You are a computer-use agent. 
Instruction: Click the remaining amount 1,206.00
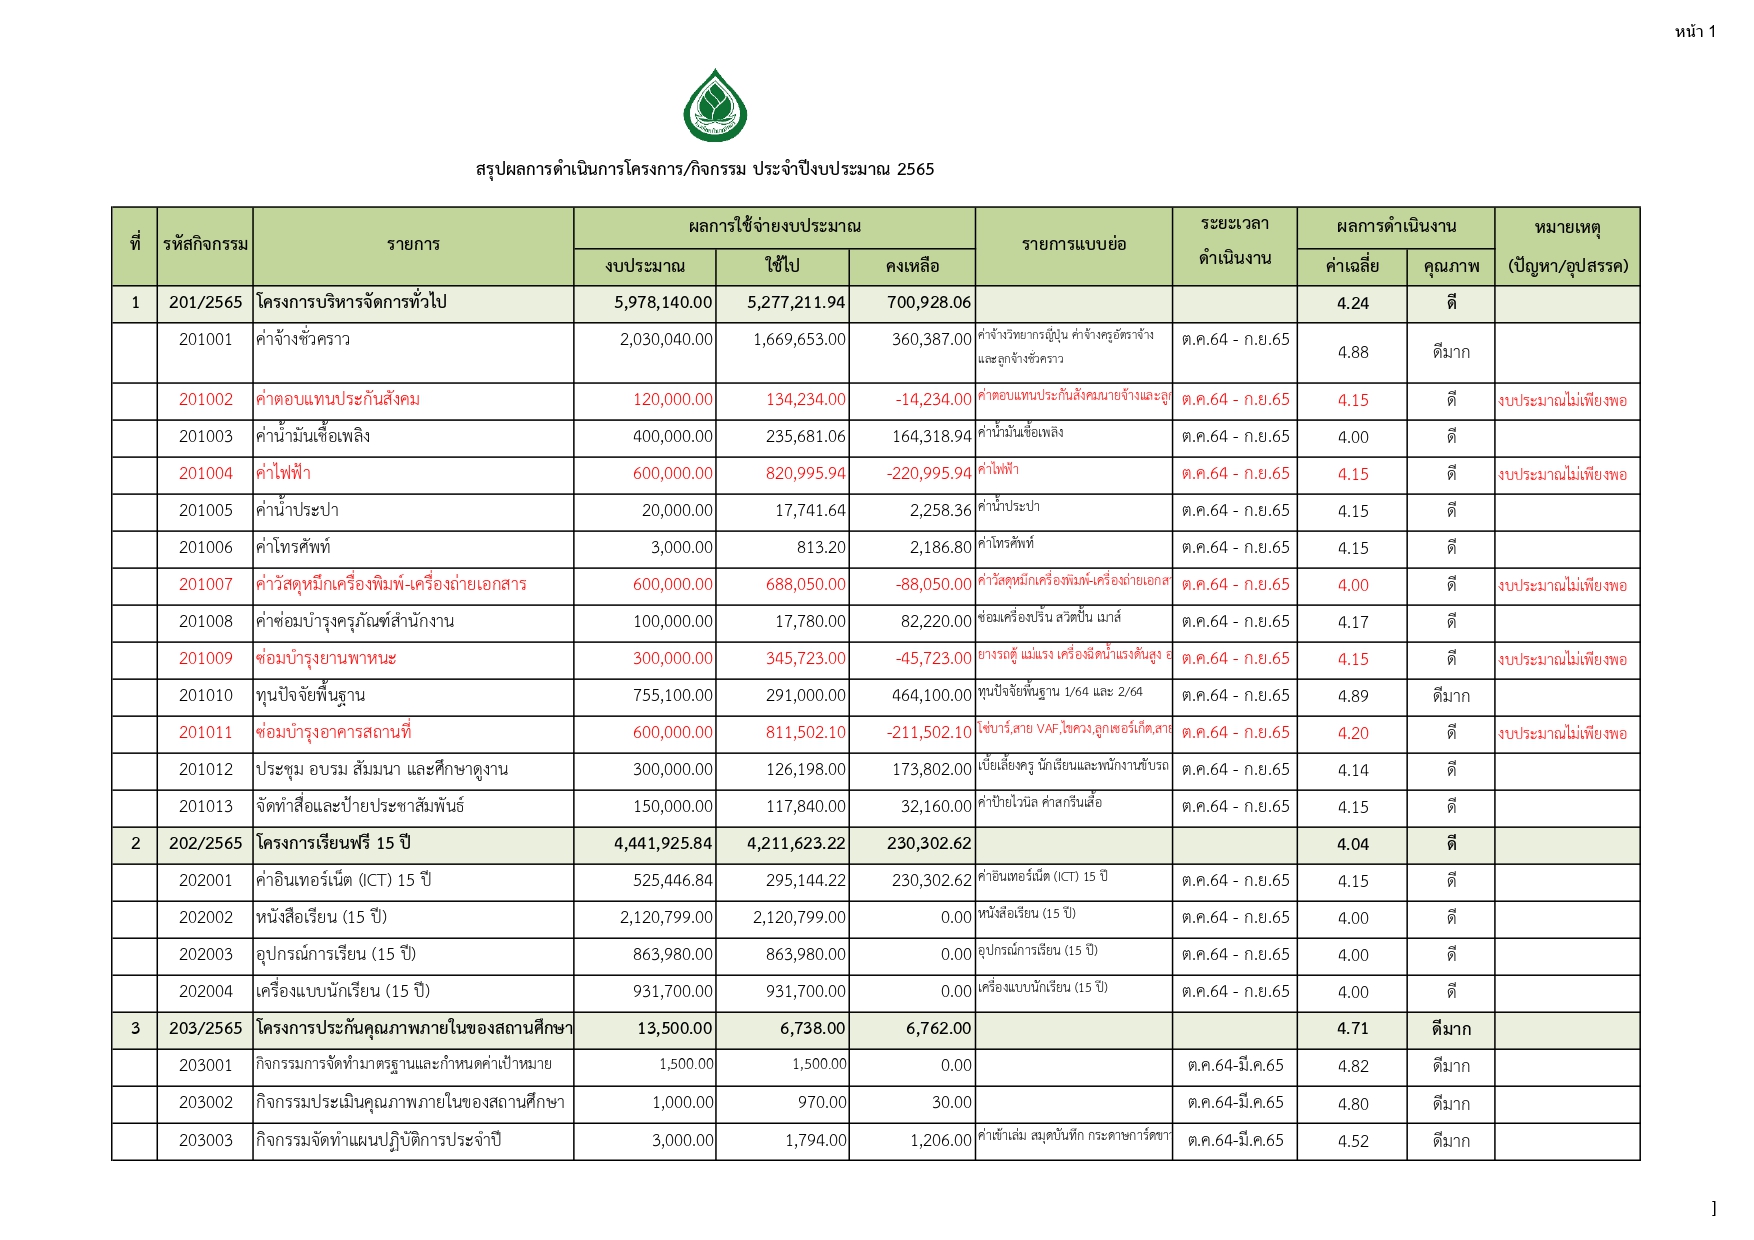click(x=941, y=1141)
